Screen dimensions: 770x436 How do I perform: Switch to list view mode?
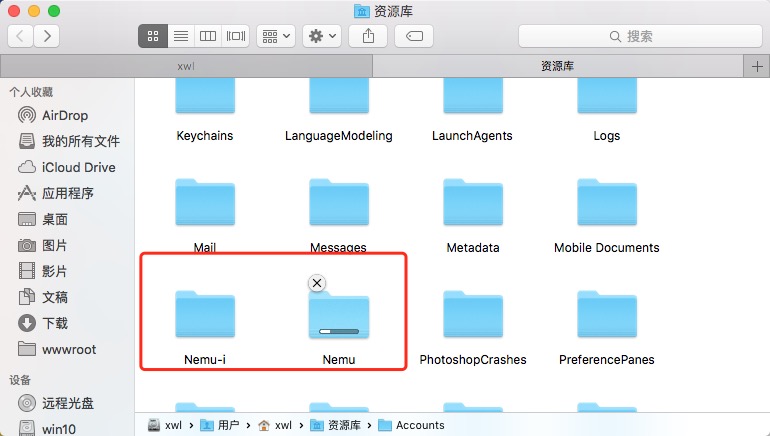pos(181,36)
